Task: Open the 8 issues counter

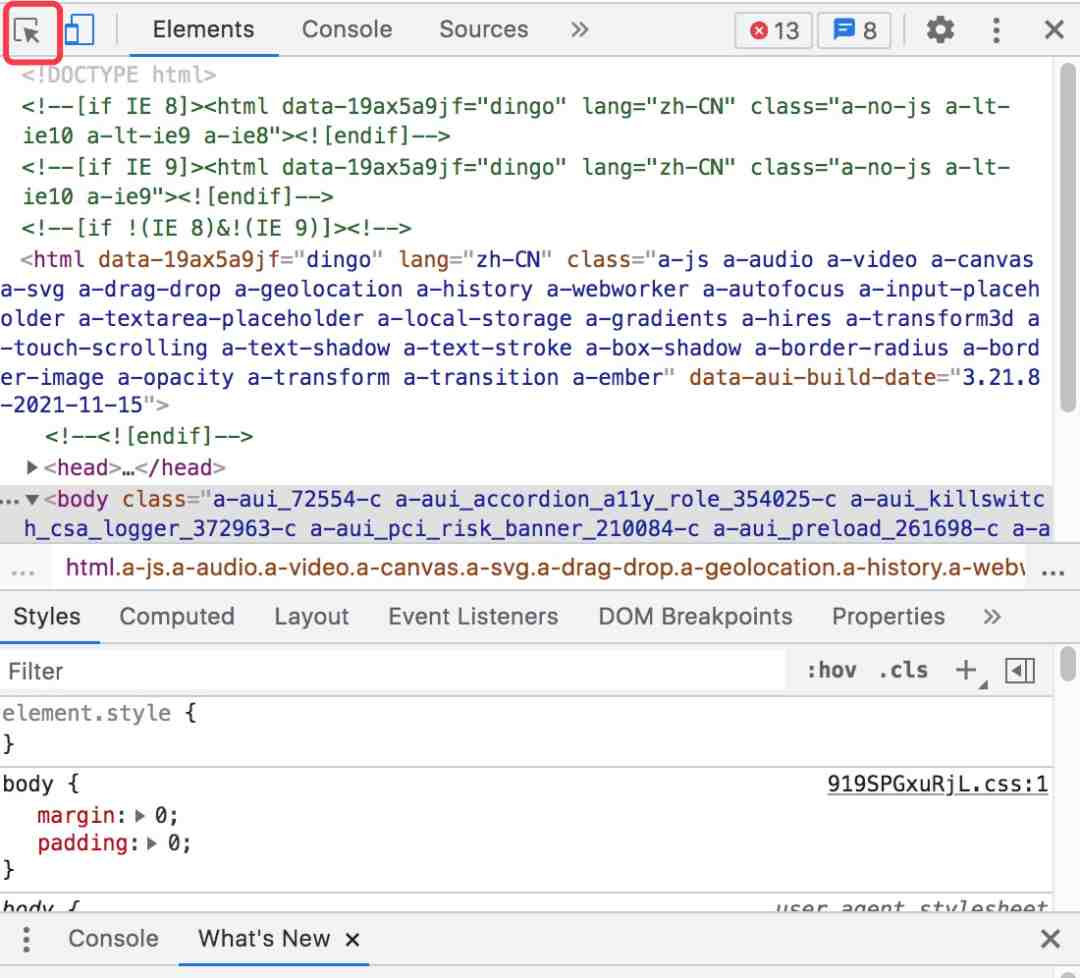Action: coord(854,30)
